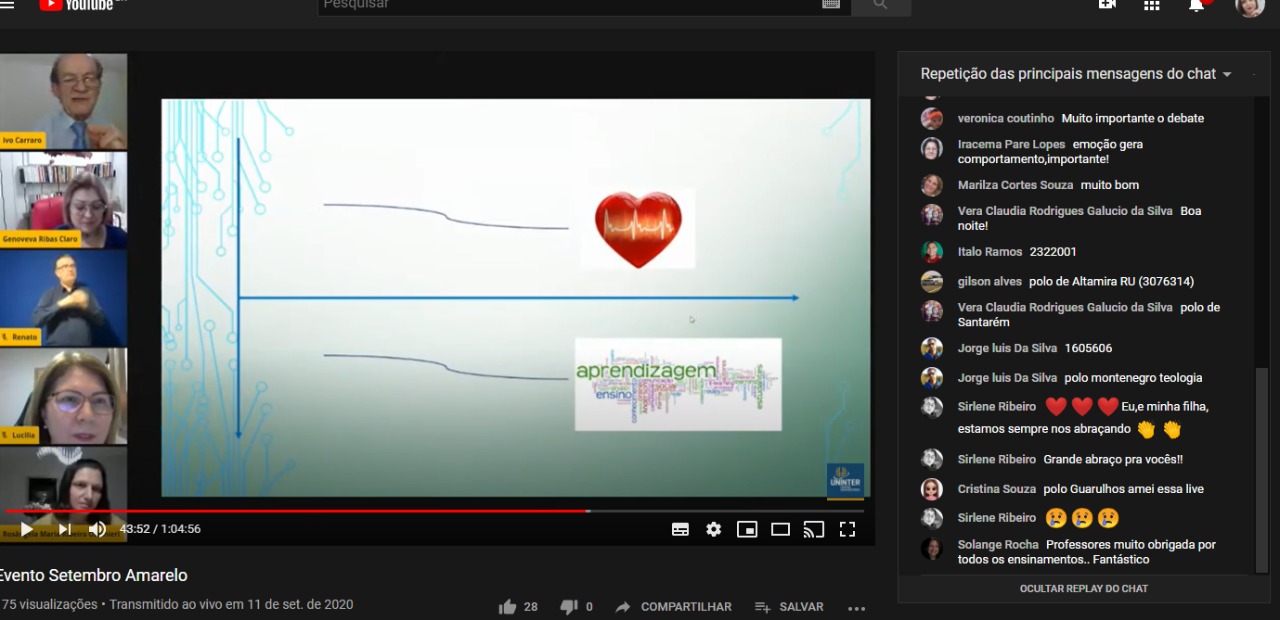The width and height of the screenshot is (1280, 620).
Task: Open YouTube apps grid menu
Action: pos(1151,5)
